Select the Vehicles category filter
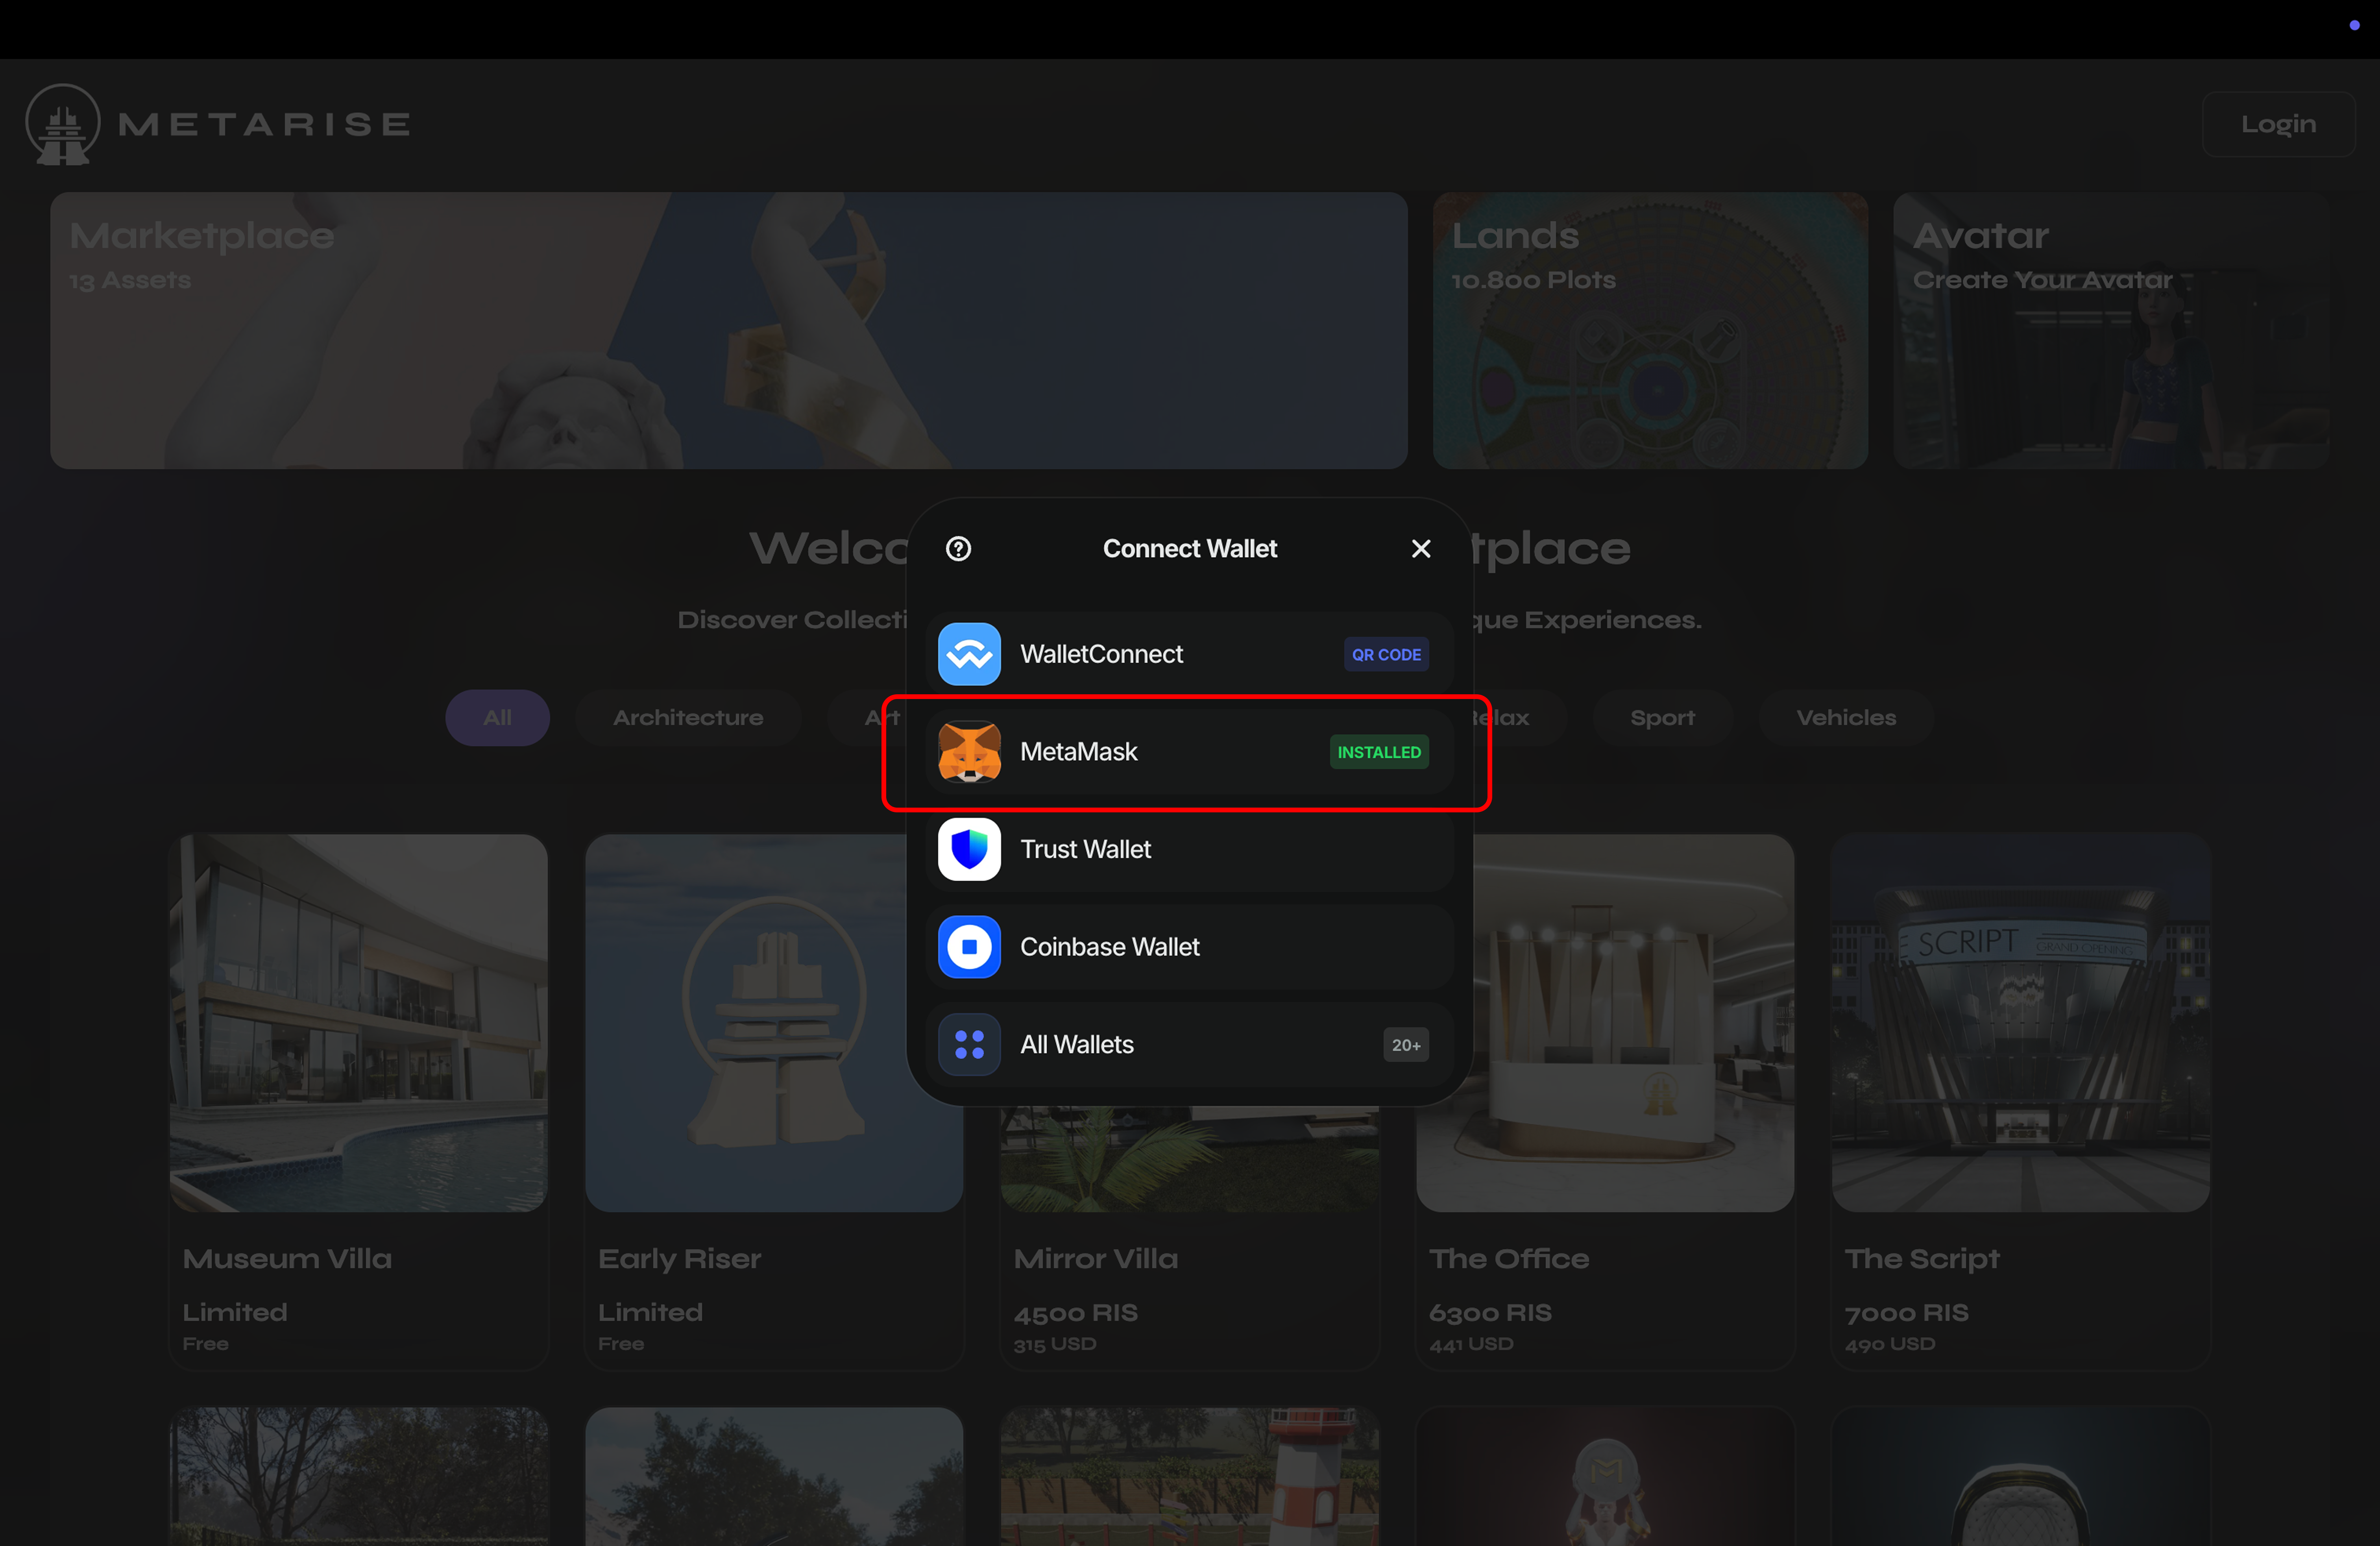This screenshot has width=2380, height=1546. pos(1846,718)
